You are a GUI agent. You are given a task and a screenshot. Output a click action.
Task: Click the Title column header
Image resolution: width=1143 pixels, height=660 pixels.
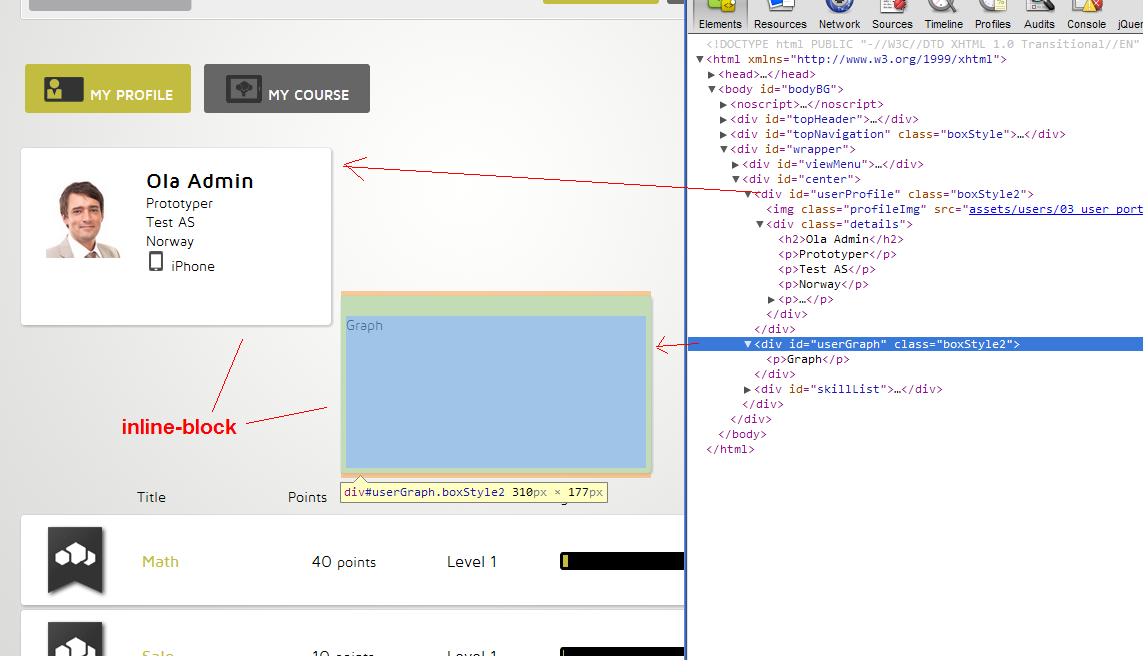(x=152, y=497)
